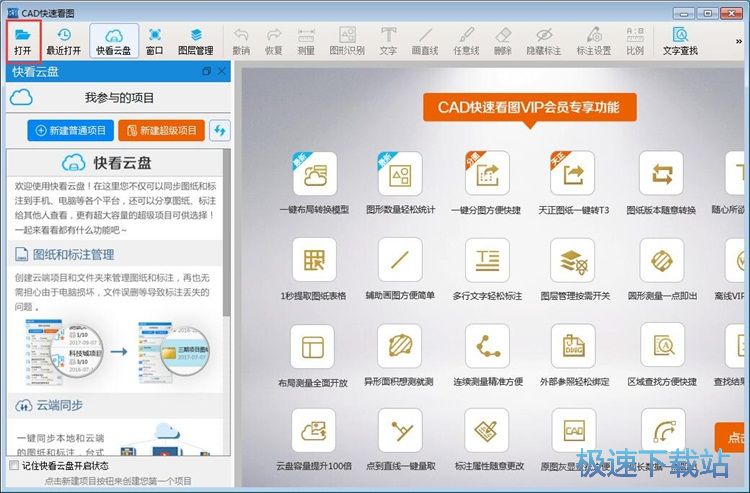Click 圆形测量一点即出 feature icon
Image resolution: width=750 pixels, height=493 pixels.
(662, 261)
